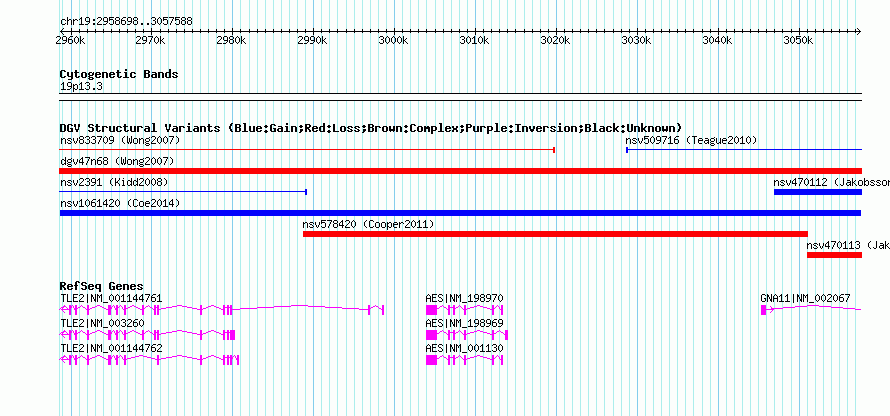The image size is (890, 416).
Task: Click the TLE2|NM_001144762 gene label
Action: (x=111, y=348)
